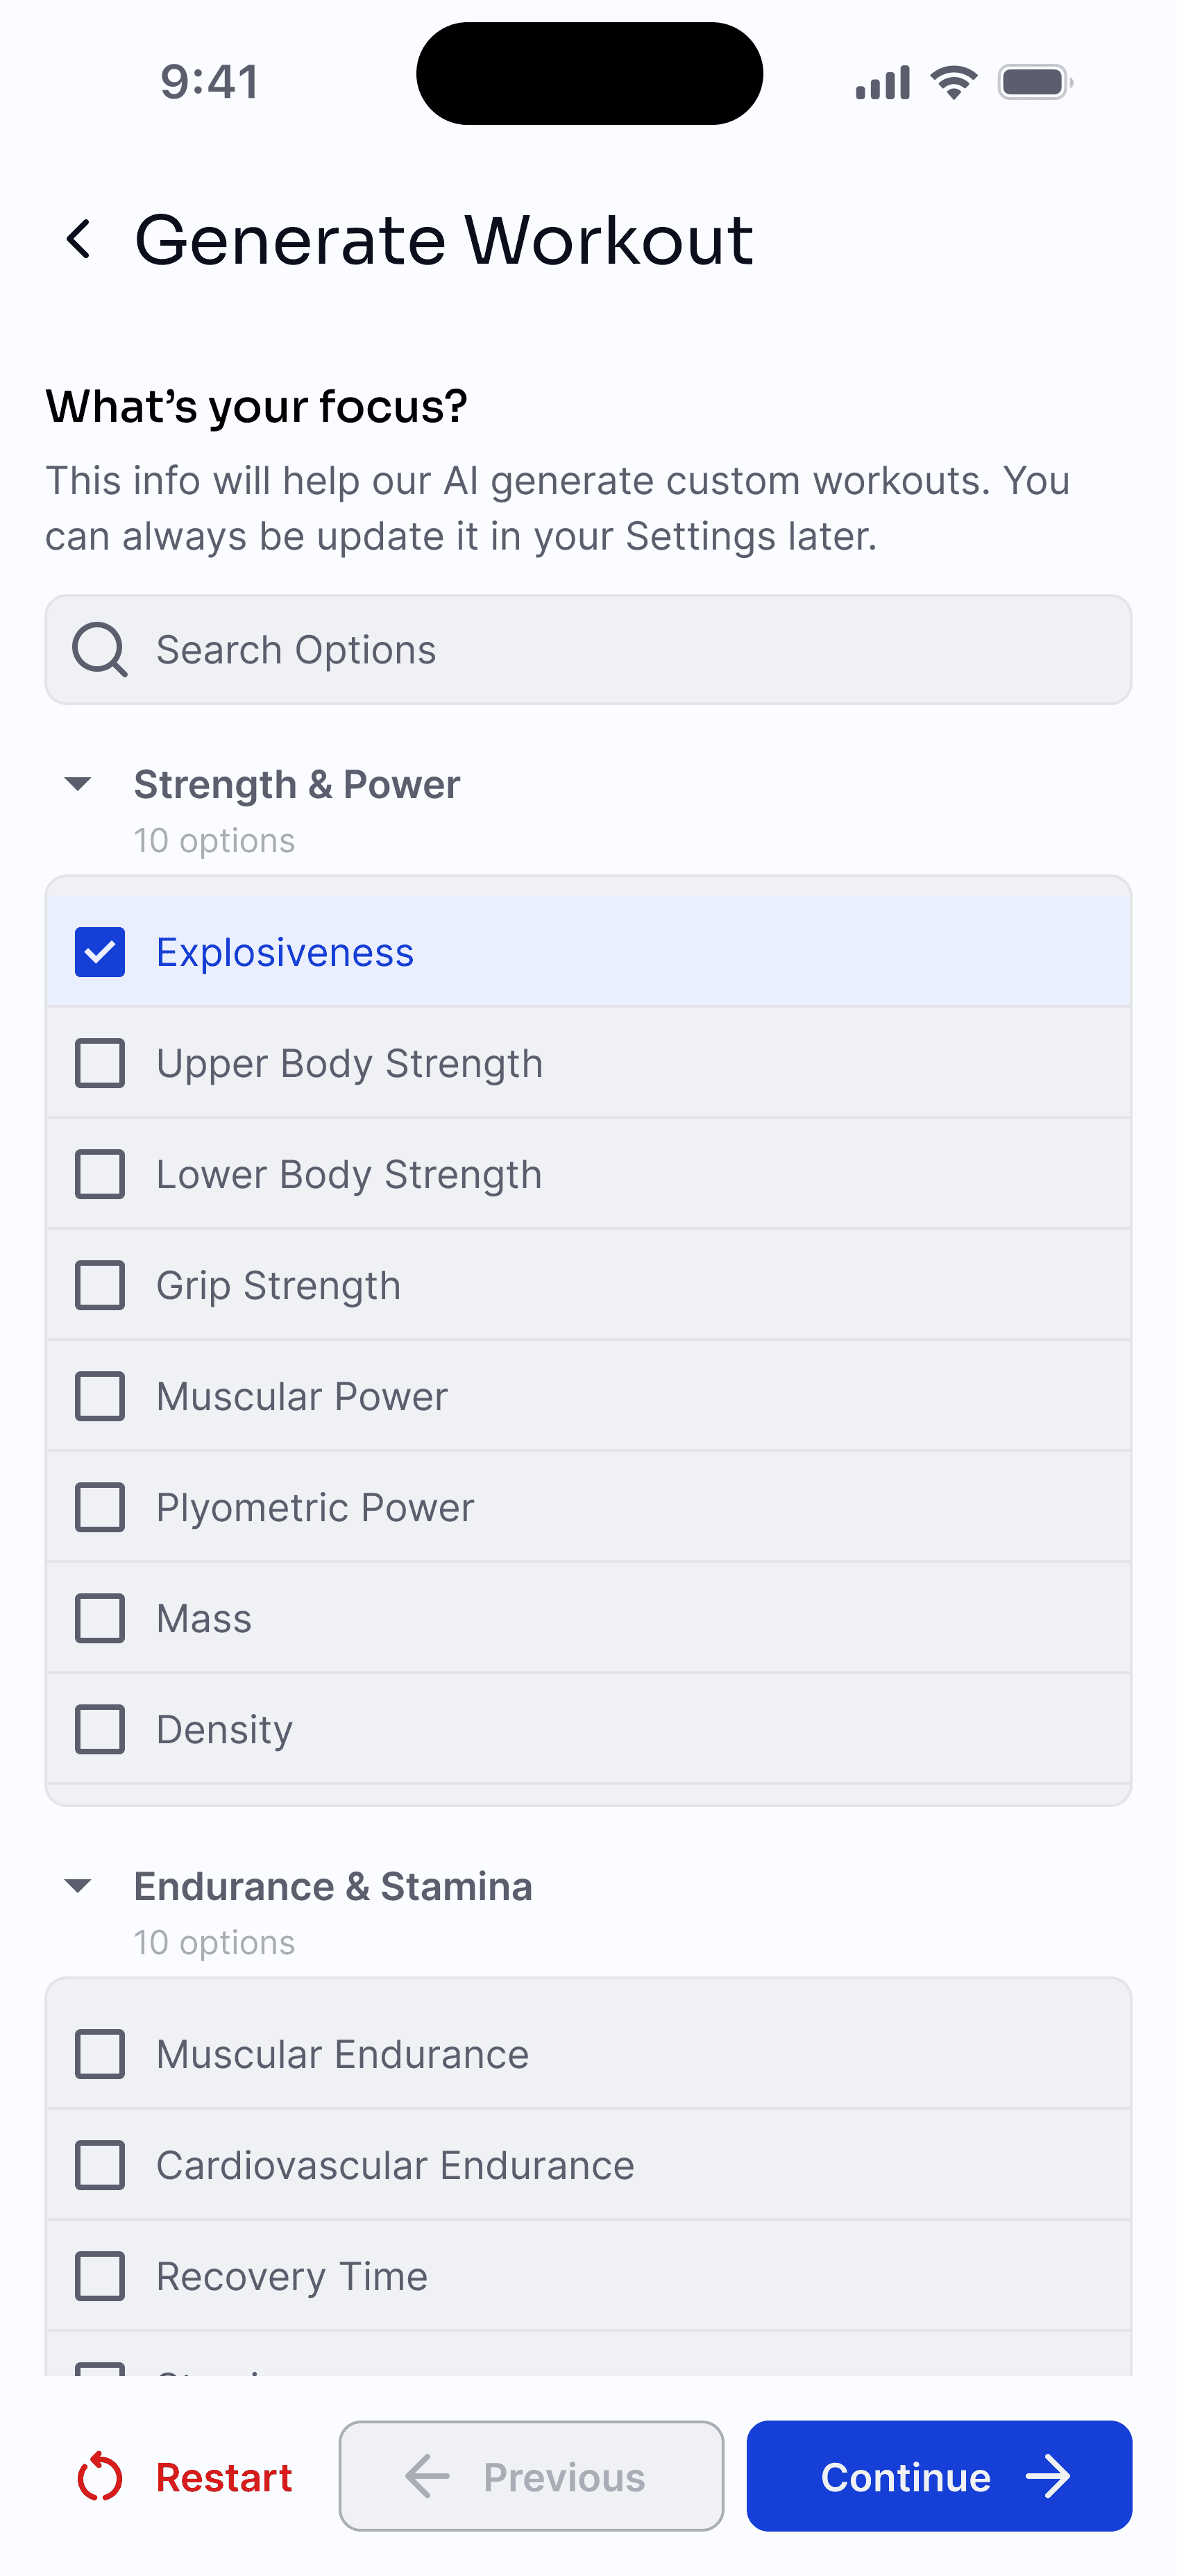The height and width of the screenshot is (2576, 1177).
Task: Tick the Muscular Endurance checkbox
Action: click(100, 2054)
